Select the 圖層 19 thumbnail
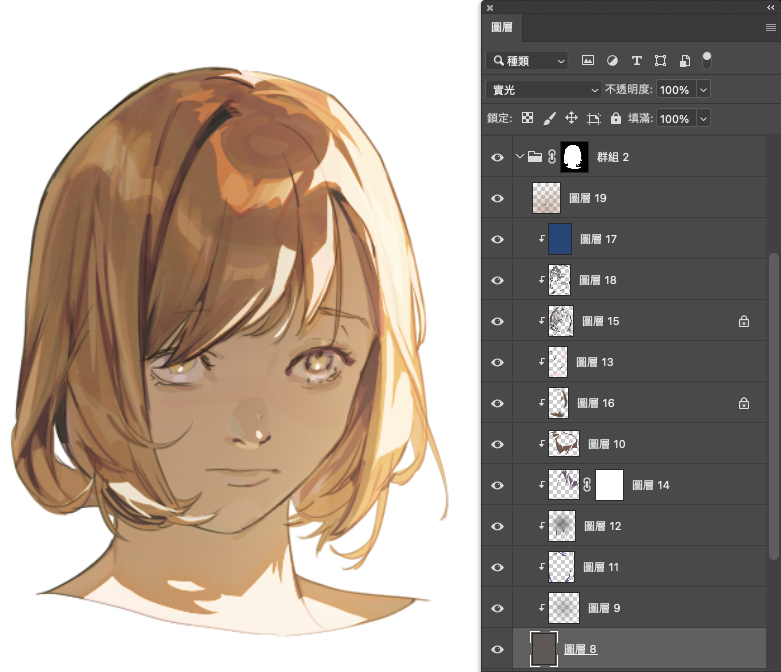This screenshot has width=781, height=672. point(546,198)
